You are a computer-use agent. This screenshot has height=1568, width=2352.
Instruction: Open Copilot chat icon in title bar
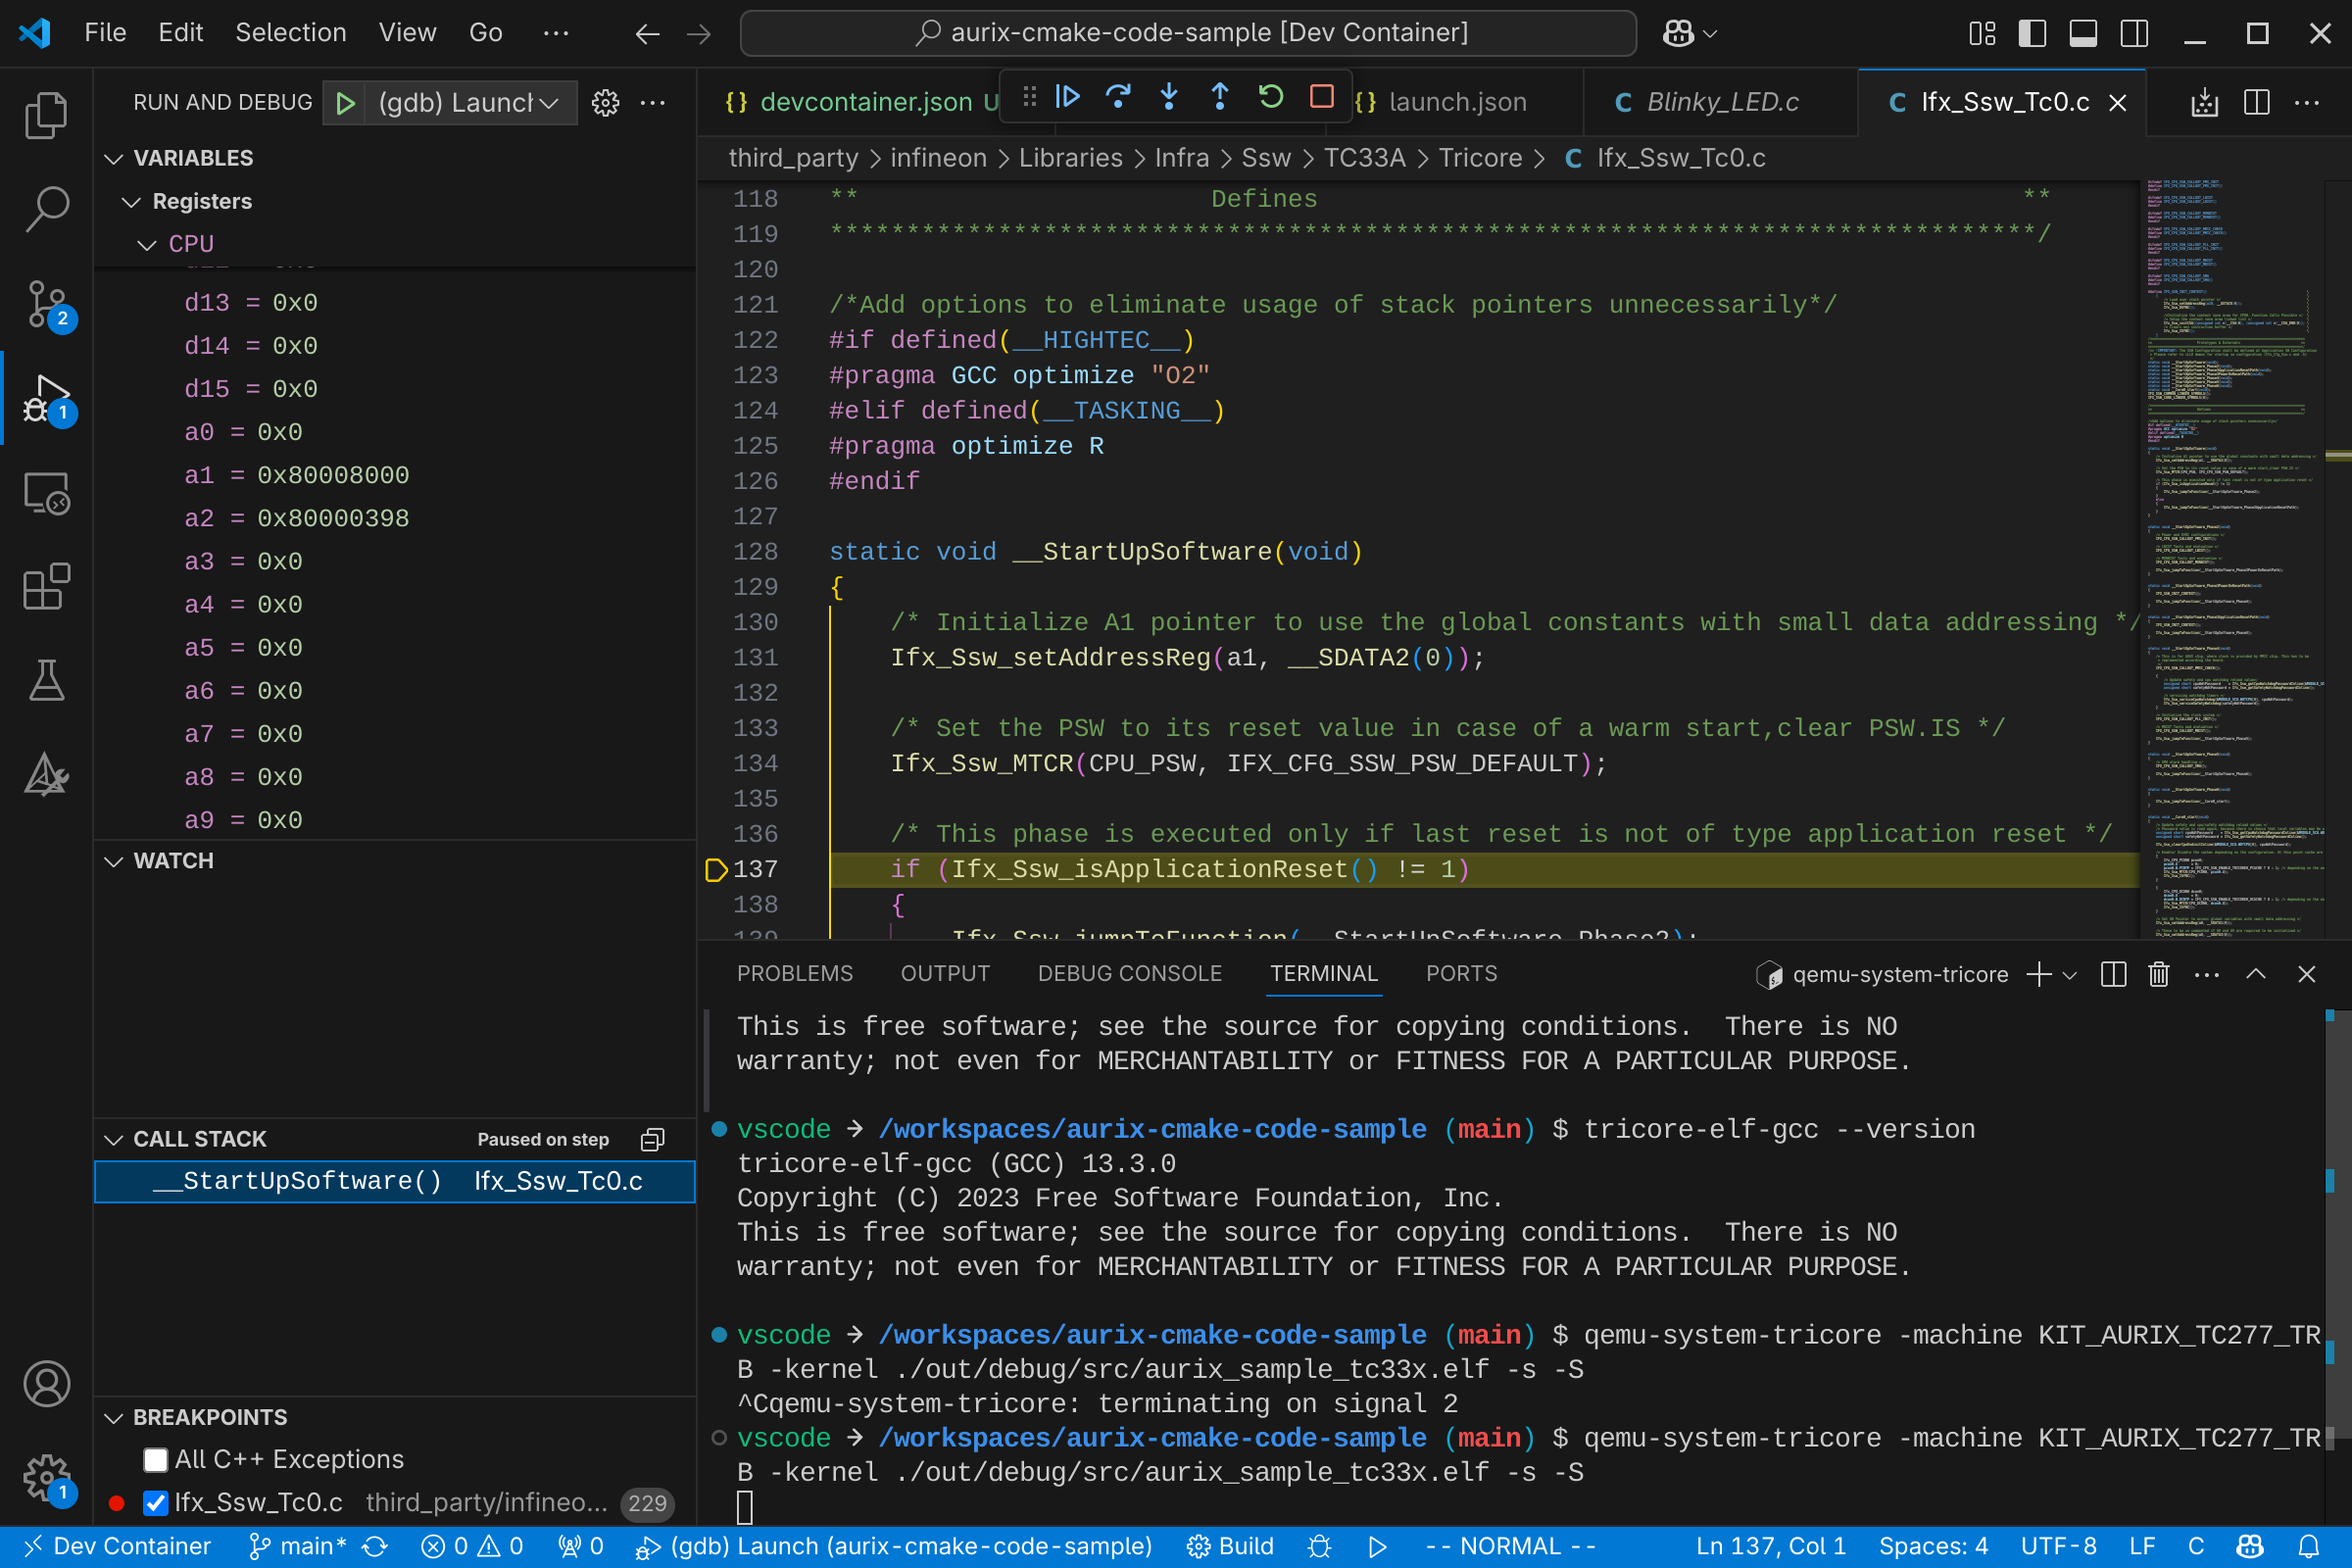click(x=1678, y=34)
